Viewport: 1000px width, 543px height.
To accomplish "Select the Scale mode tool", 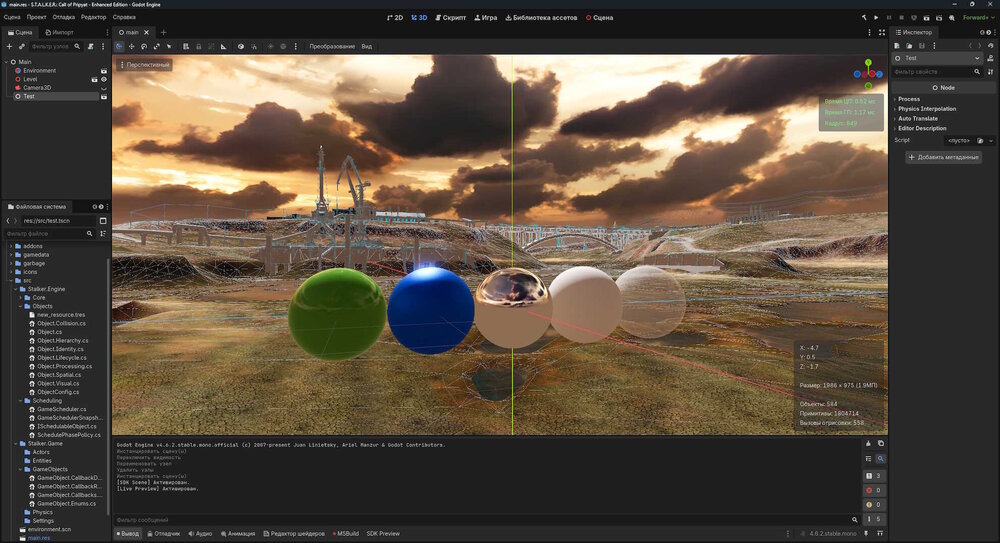I will (x=156, y=47).
